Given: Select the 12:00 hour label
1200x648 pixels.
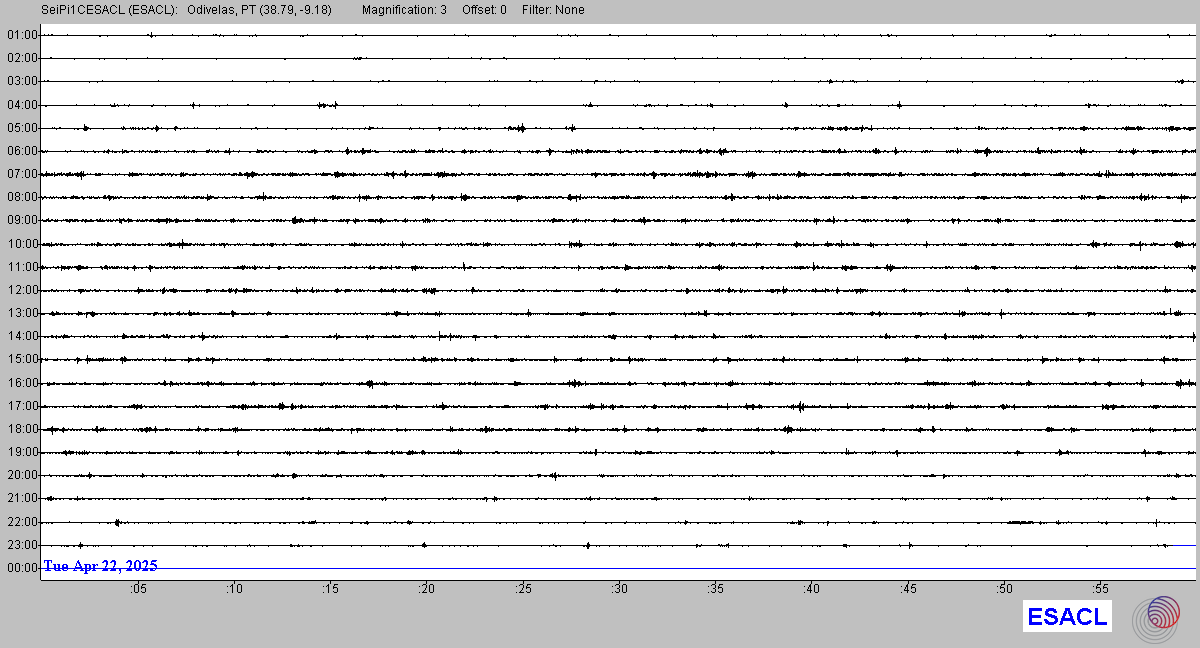Looking at the screenshot, I should point(22,290).
